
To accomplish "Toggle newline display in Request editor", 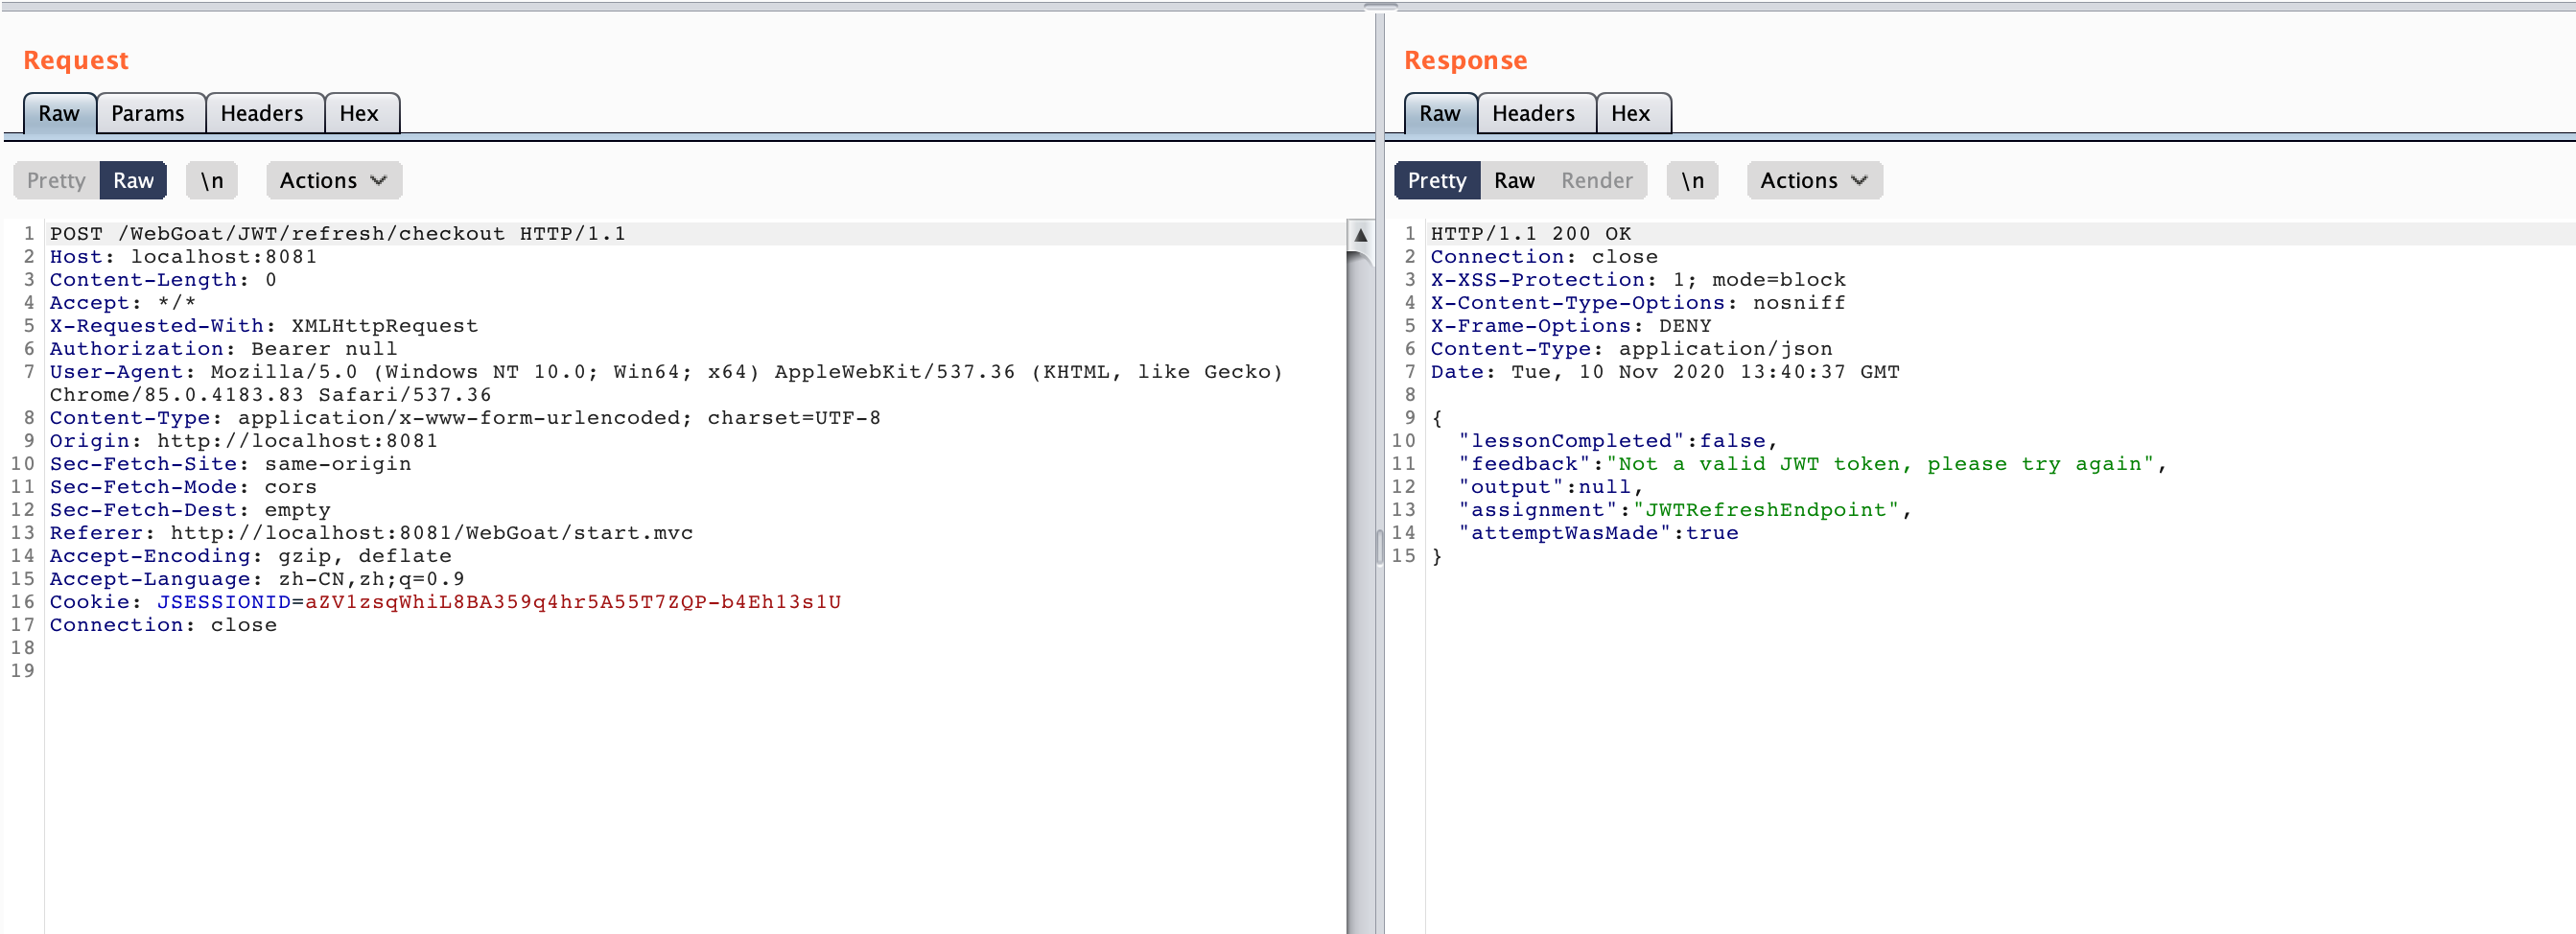I will point(212,180).
